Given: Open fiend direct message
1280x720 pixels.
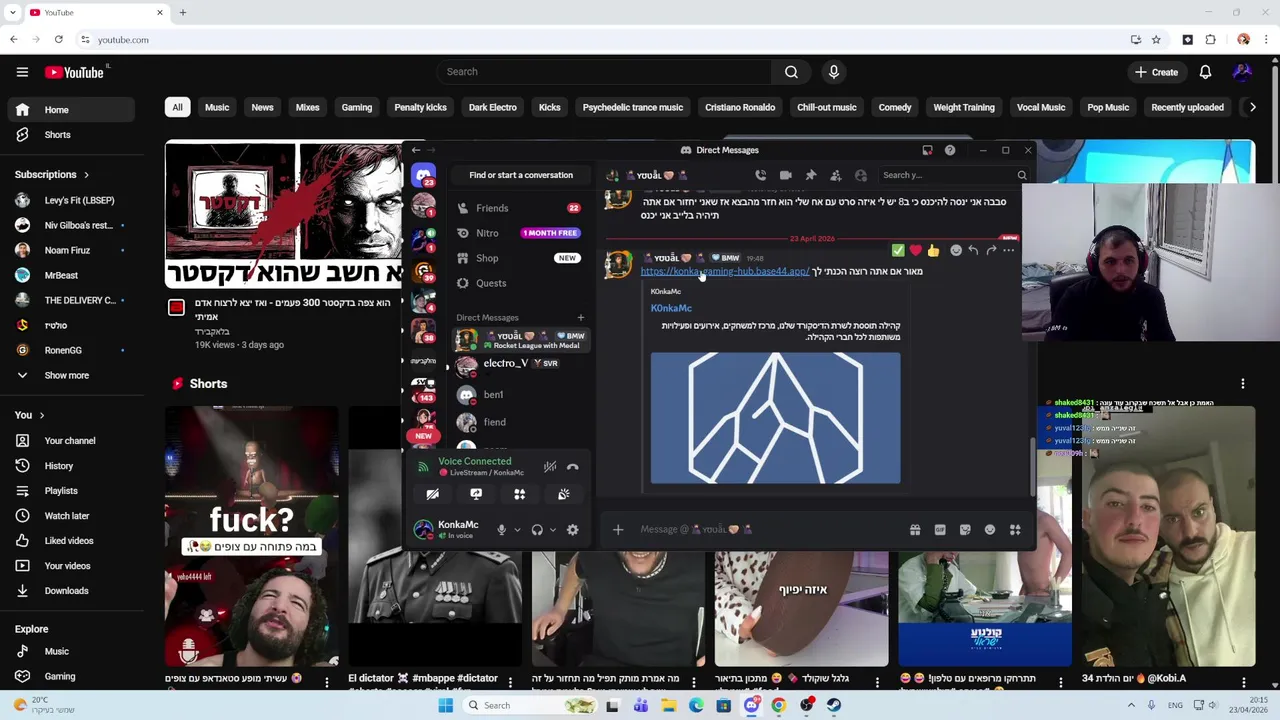Looking at the screenshot, I should (x=520, y=422).
